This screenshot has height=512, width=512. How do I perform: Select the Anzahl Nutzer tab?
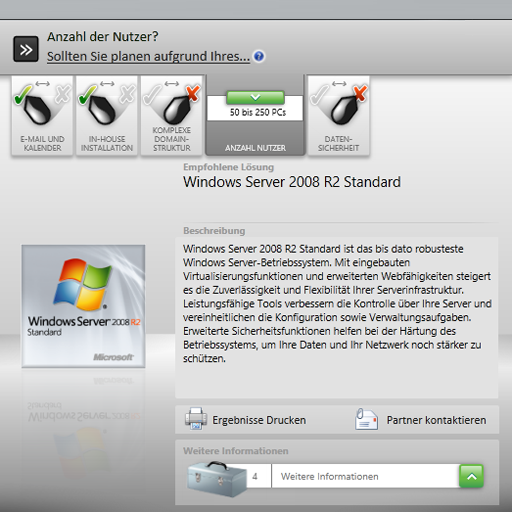click(x=255, y=115)
